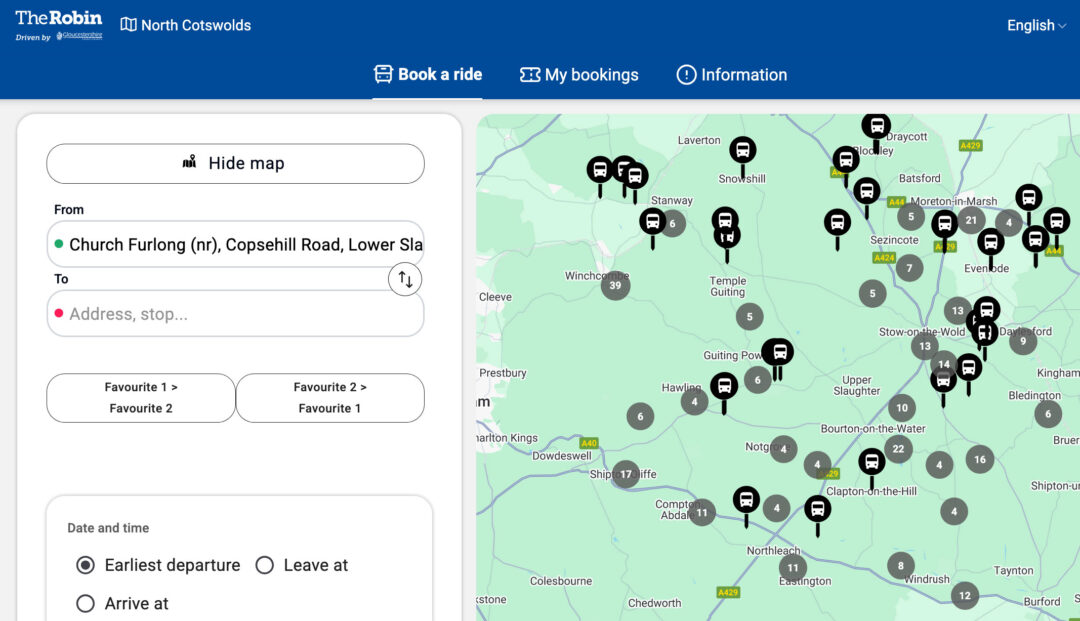Choose the Favourite 1 > Favourite 2 route
Image resolution: width=1080 pixels, height=621 pixels.
[x=141, y=398]
